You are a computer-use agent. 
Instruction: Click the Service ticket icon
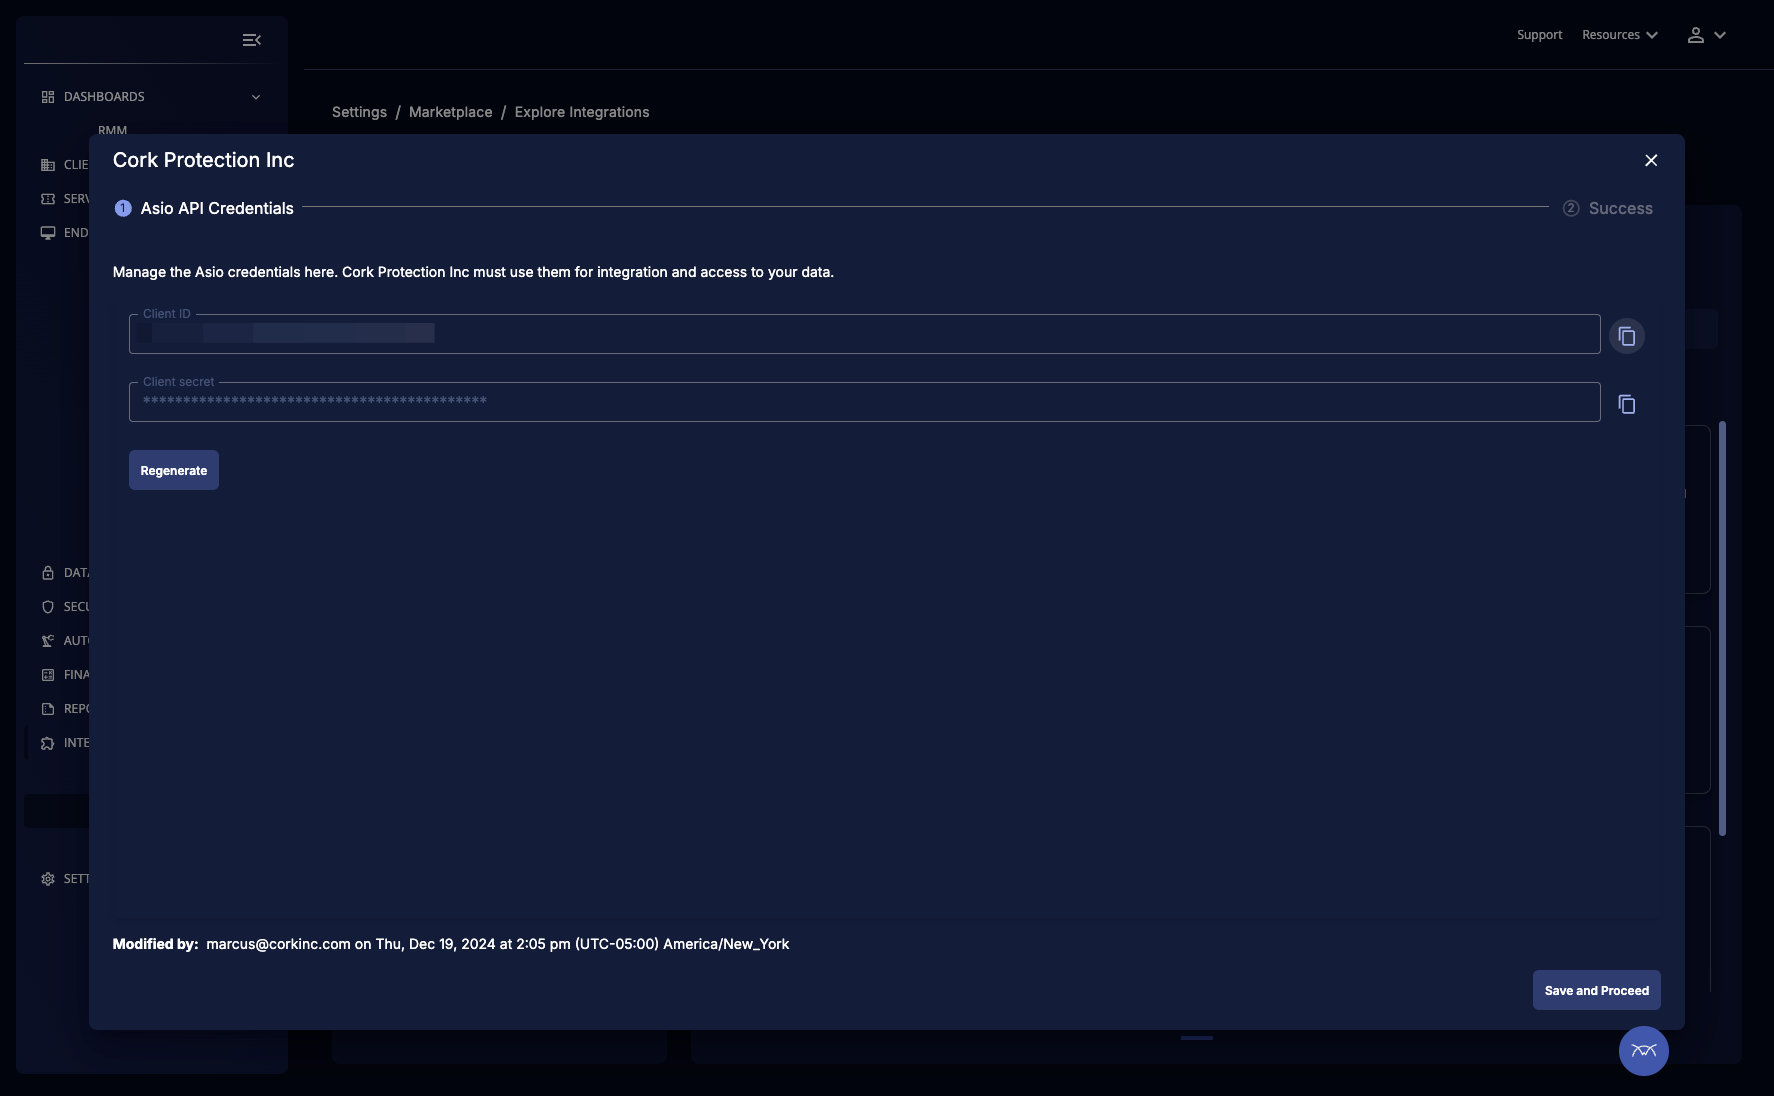[48, 199]
